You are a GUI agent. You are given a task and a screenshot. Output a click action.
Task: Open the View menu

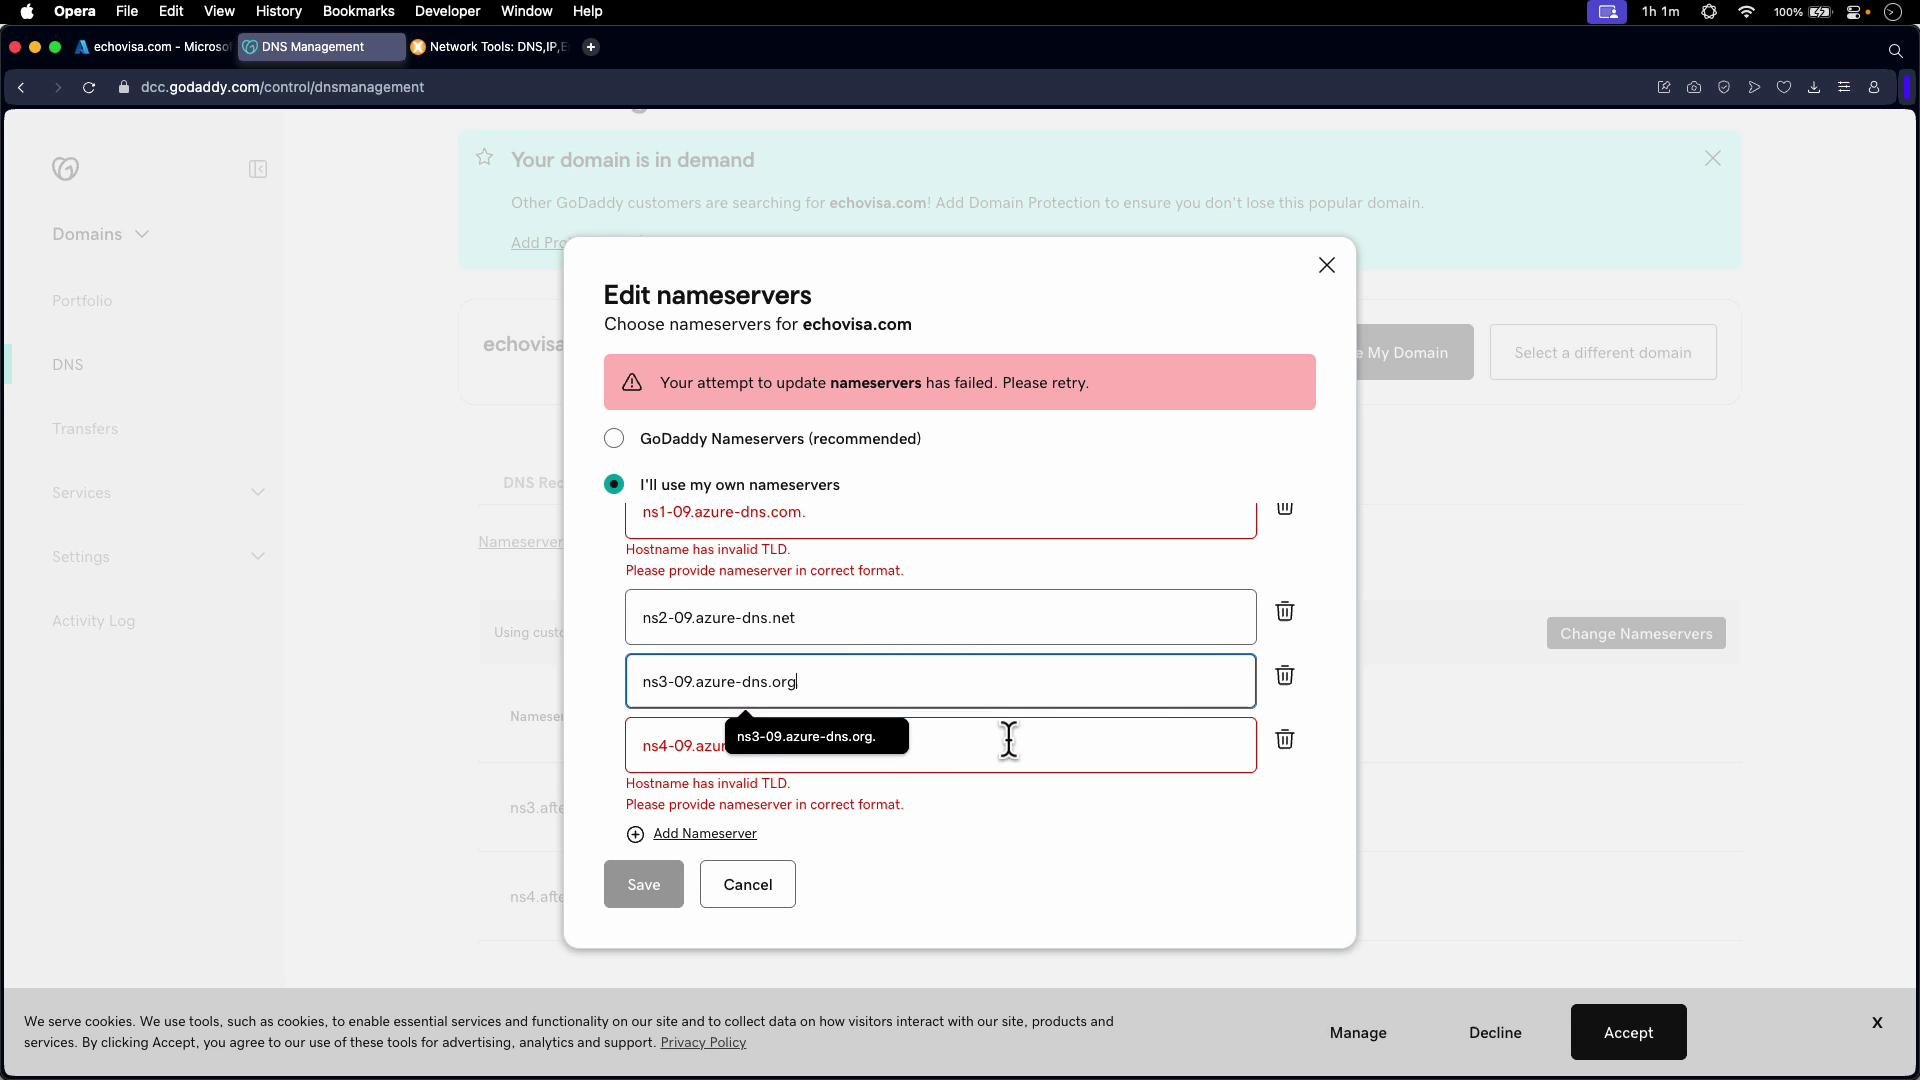click(219, 11)
